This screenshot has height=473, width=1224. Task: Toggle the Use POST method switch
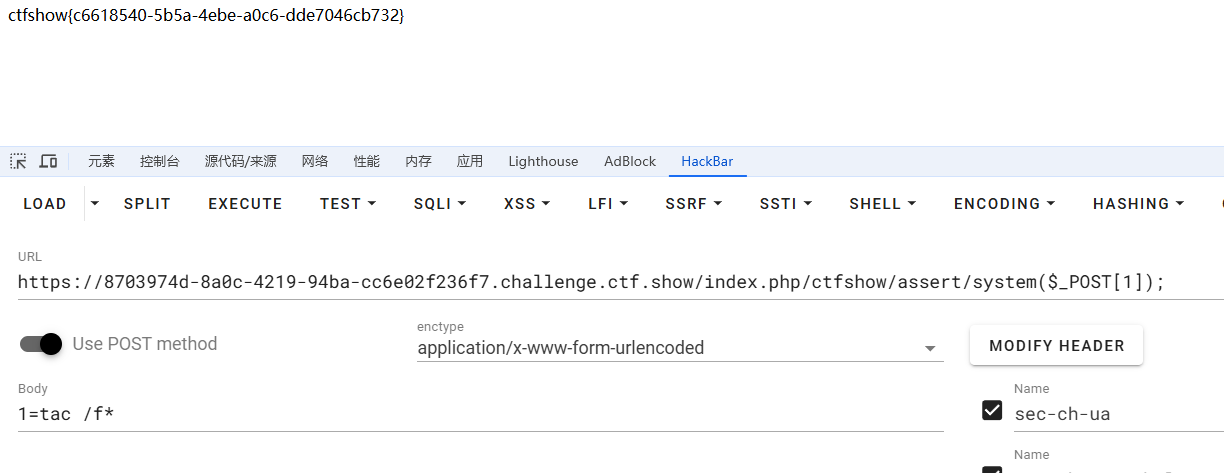coord(41,344)
